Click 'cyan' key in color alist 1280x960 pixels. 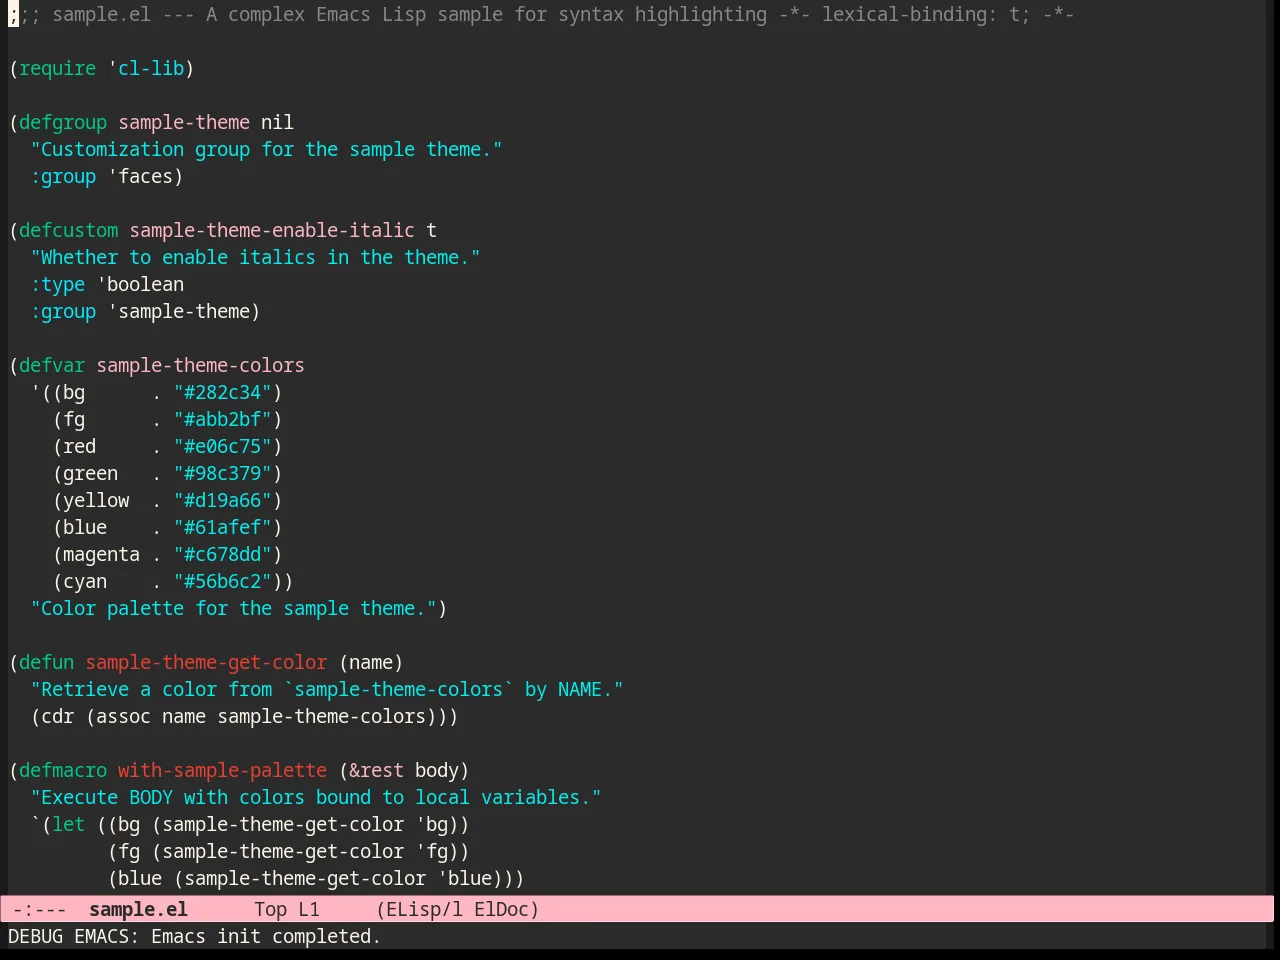pyautogui.click(x=85, y=581)
